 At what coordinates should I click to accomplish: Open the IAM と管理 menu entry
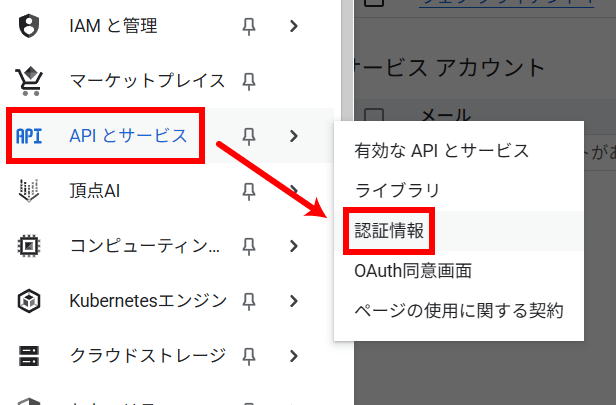167,26
